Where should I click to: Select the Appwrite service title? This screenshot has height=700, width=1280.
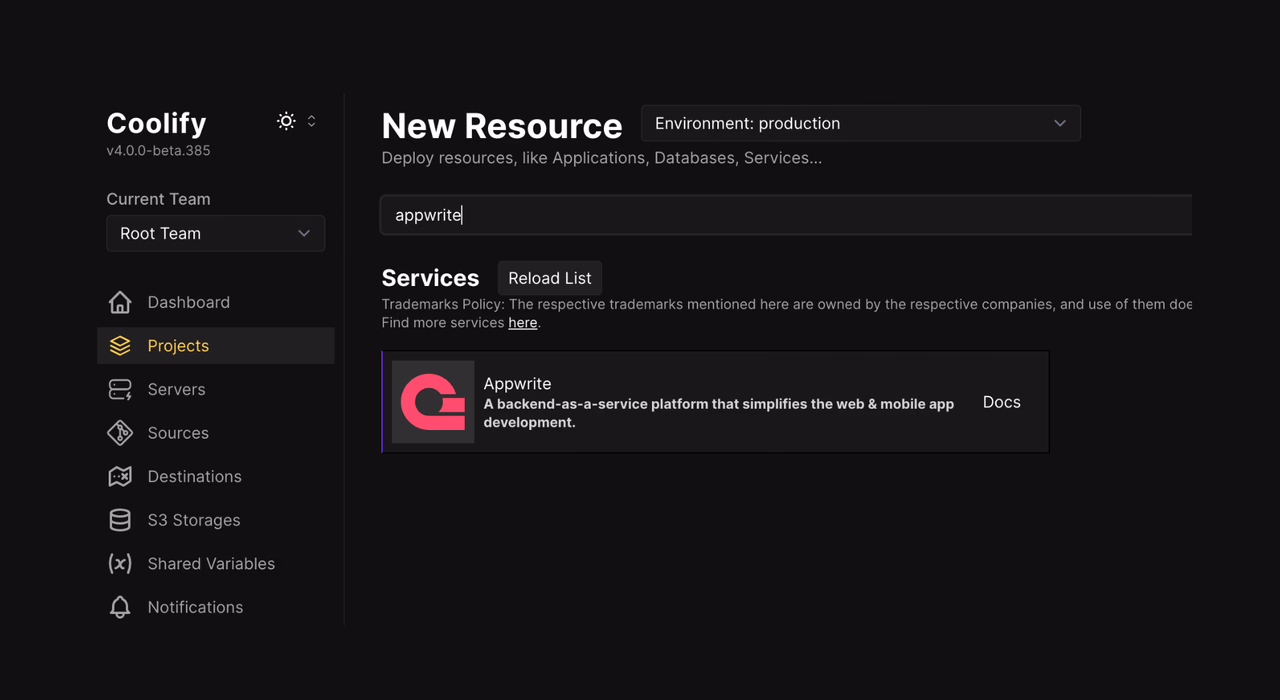pyautogui.click(x=517, y=383)
